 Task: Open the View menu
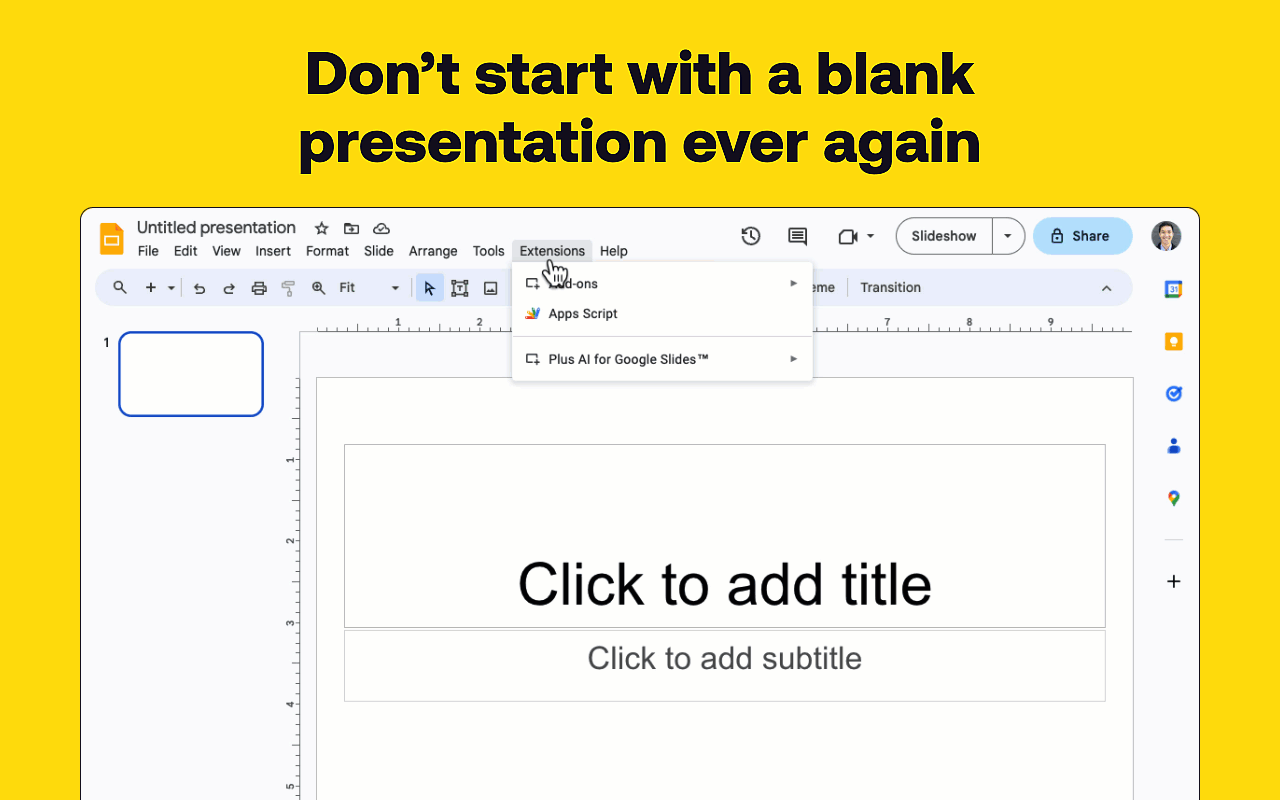point(226,251)
